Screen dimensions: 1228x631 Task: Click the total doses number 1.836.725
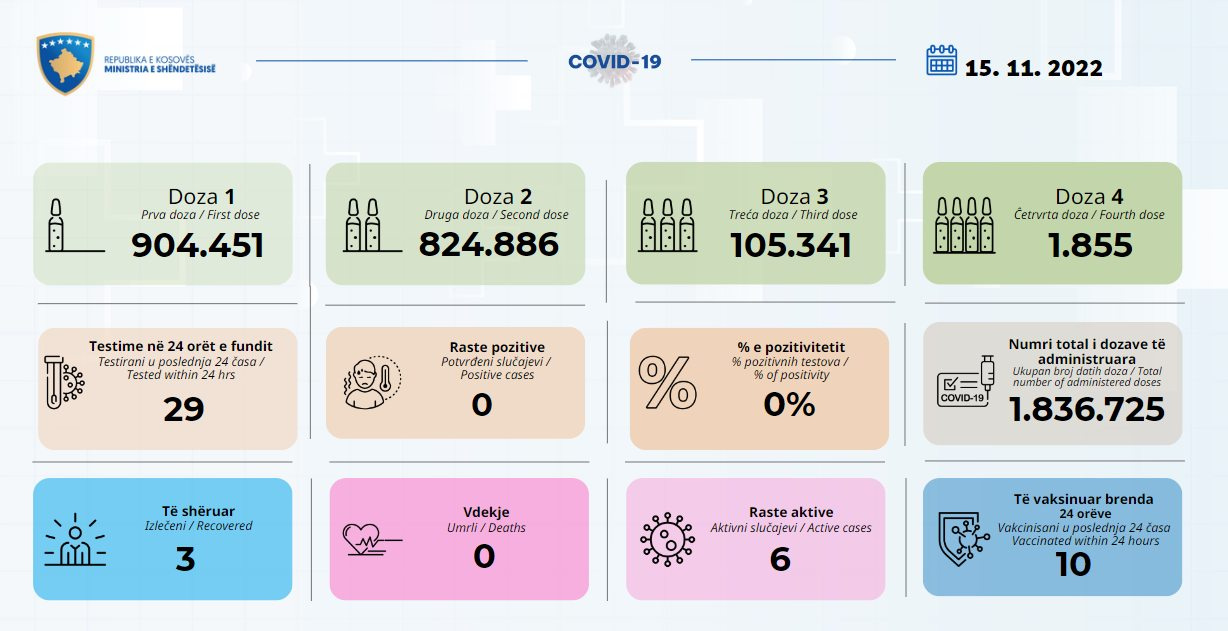click(1086, 409)
